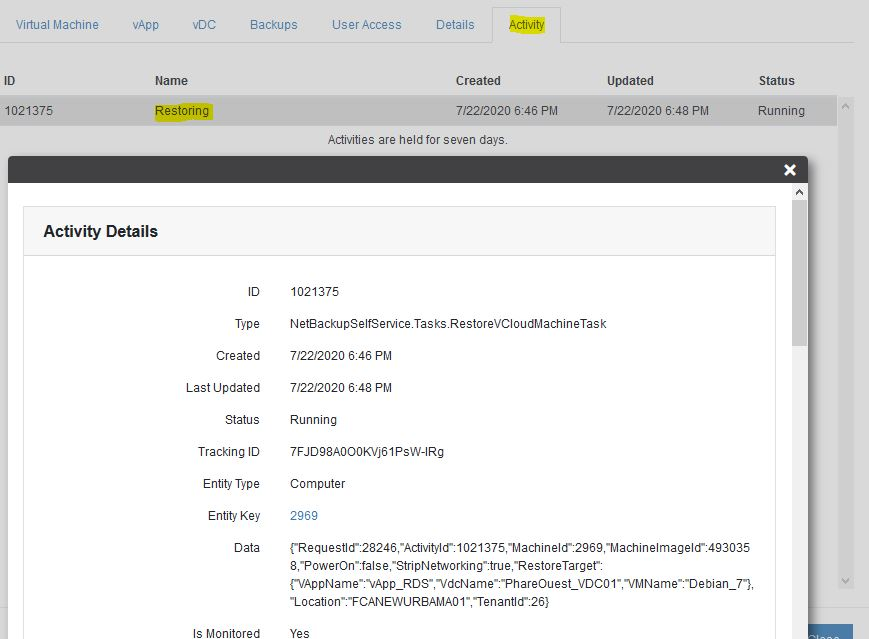Open the Details tab

click(455, 25)
